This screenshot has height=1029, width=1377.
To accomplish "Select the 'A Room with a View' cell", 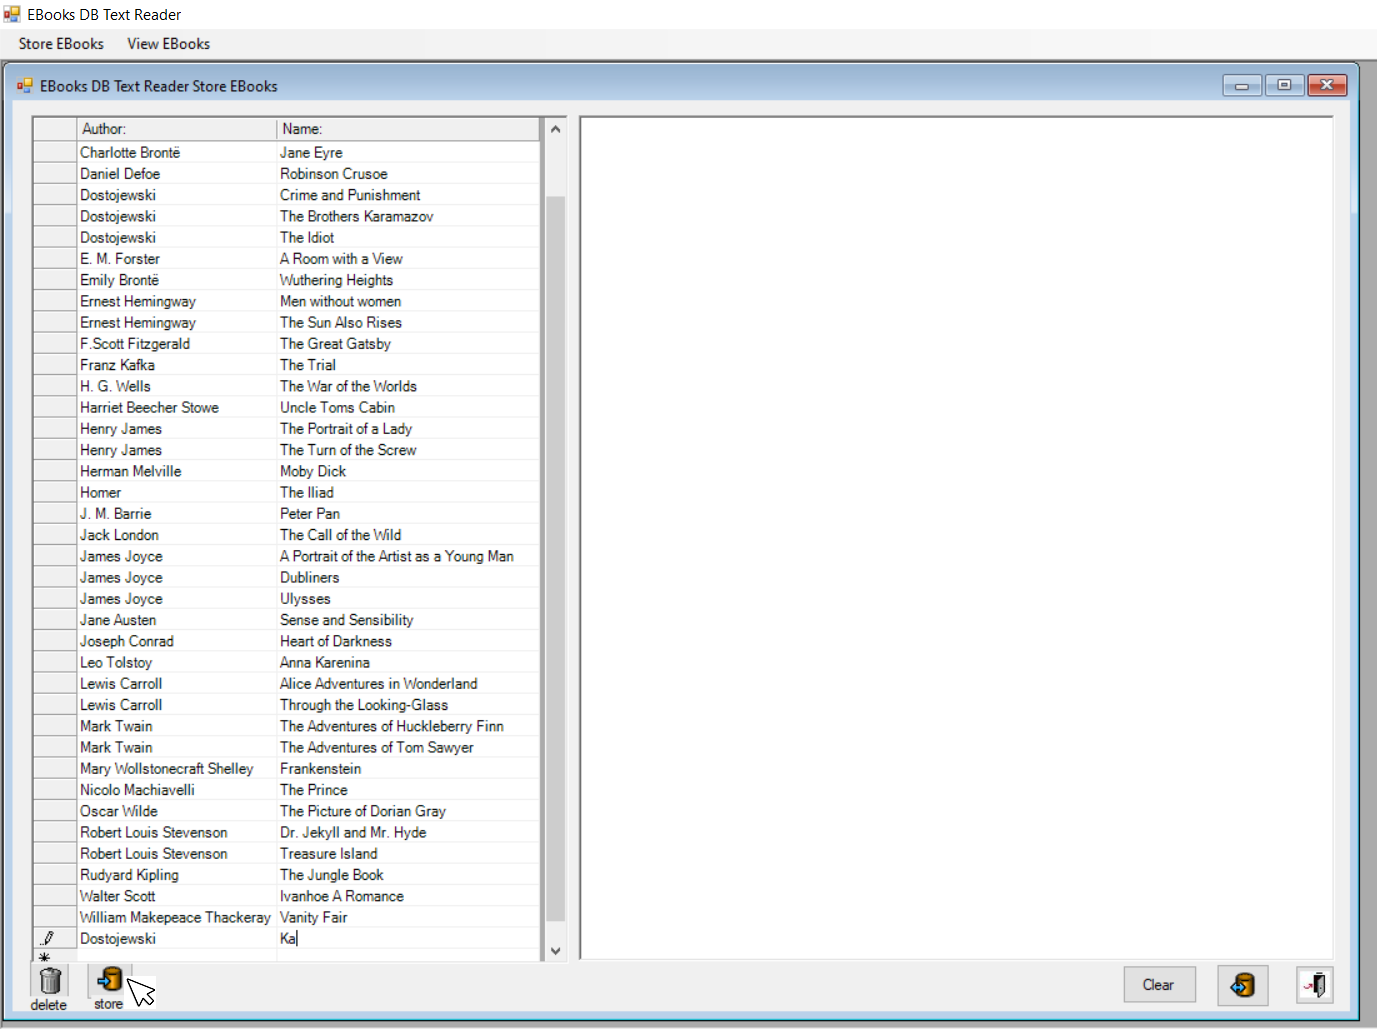I will 408,259.
